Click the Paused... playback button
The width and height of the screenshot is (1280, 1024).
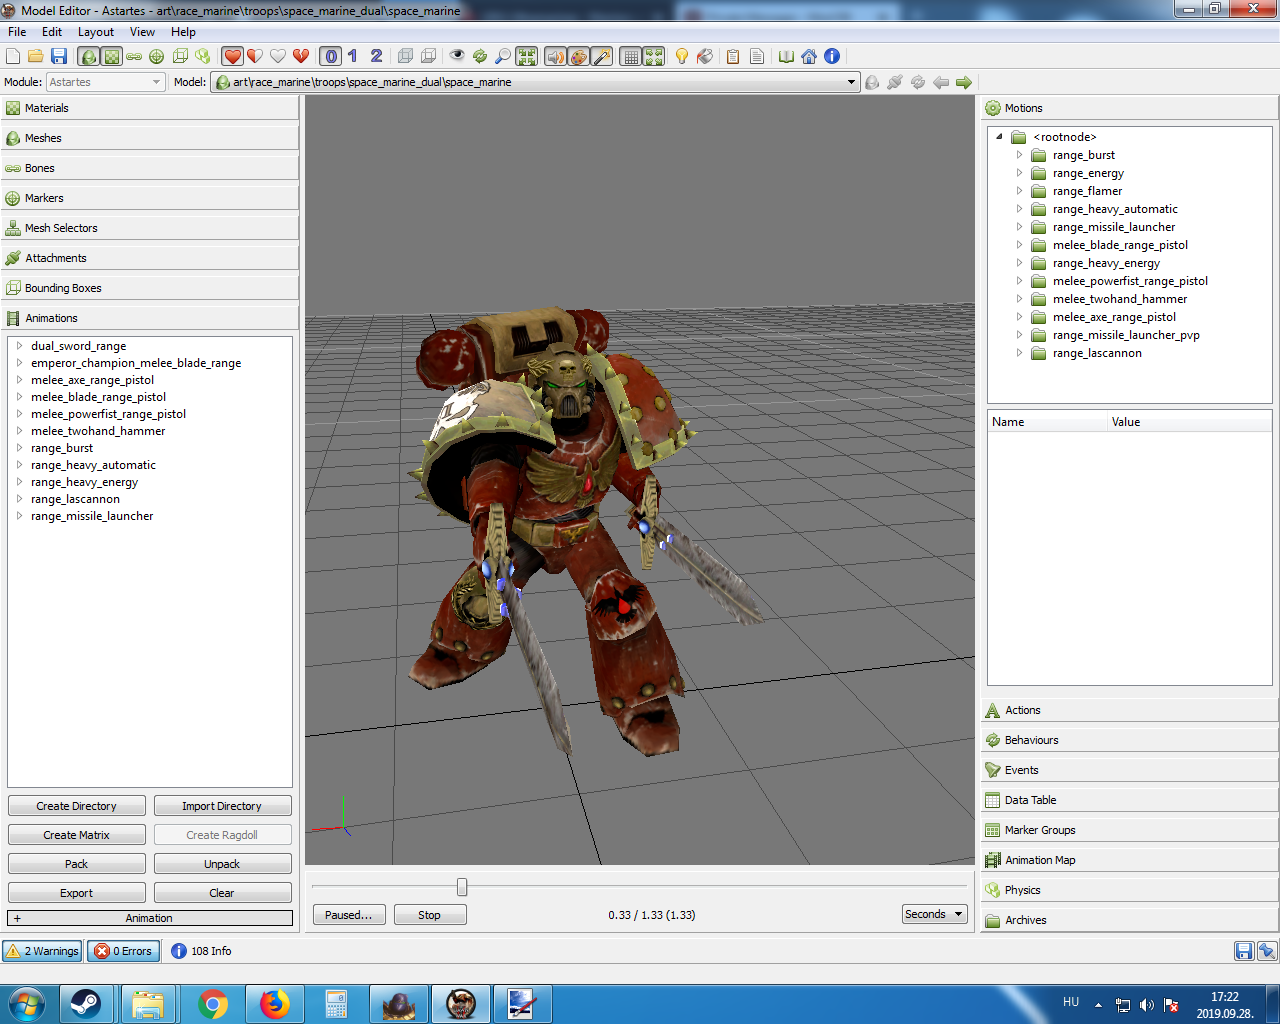349,915
